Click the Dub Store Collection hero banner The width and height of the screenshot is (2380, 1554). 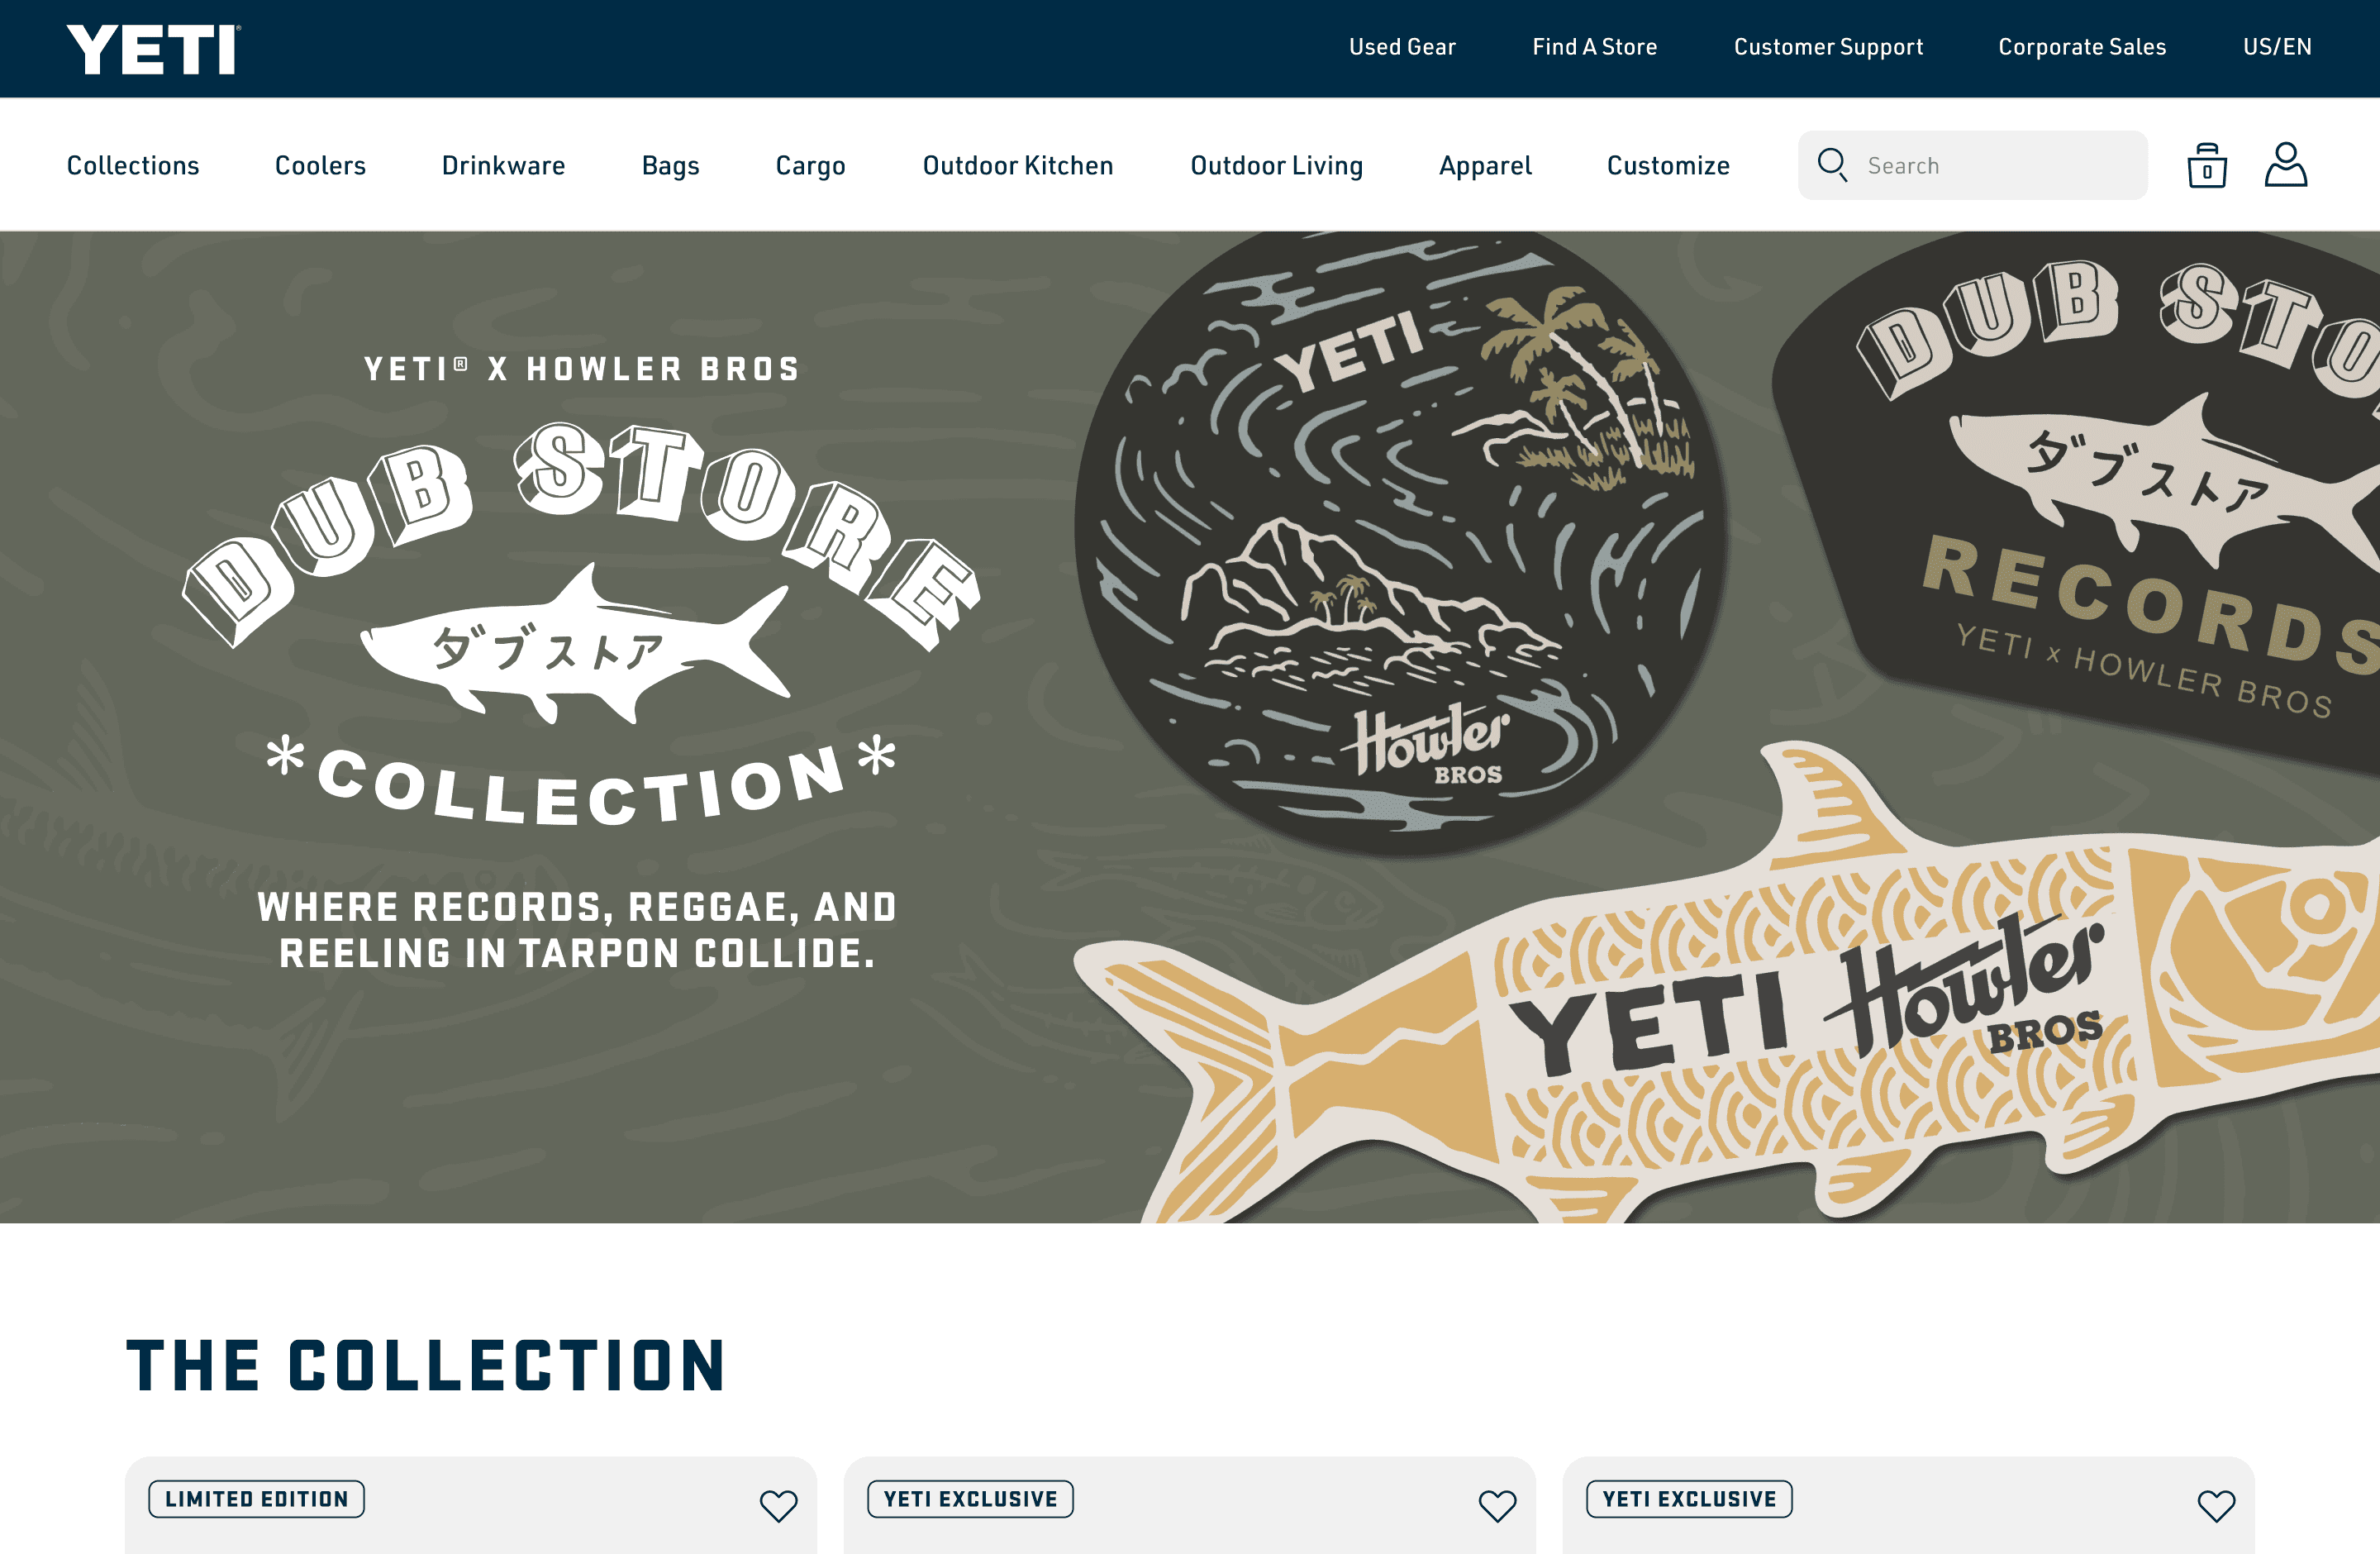click(x=1190, y=727)
